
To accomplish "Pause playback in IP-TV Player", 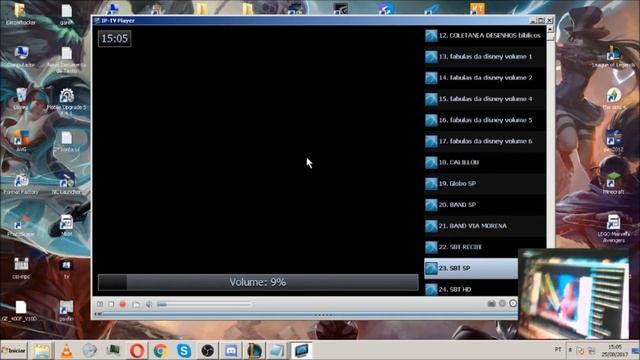I will (x=100, y=304).
